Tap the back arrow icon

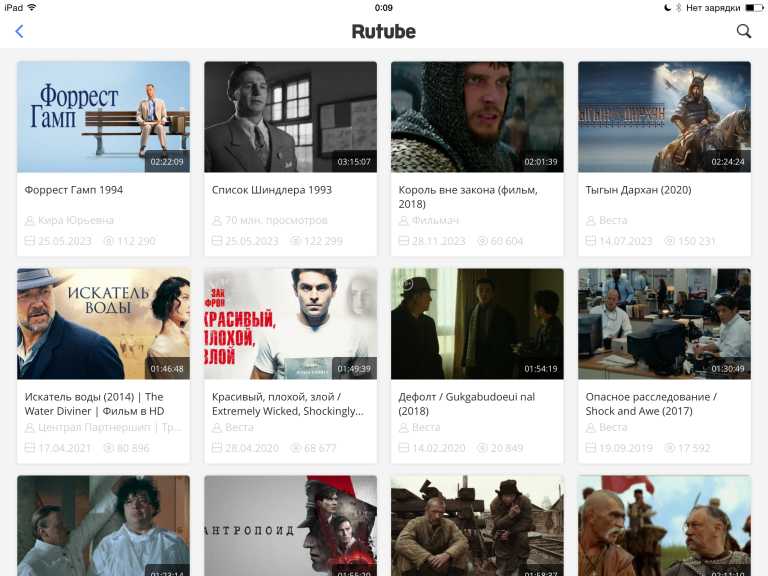tap(19, 32)
